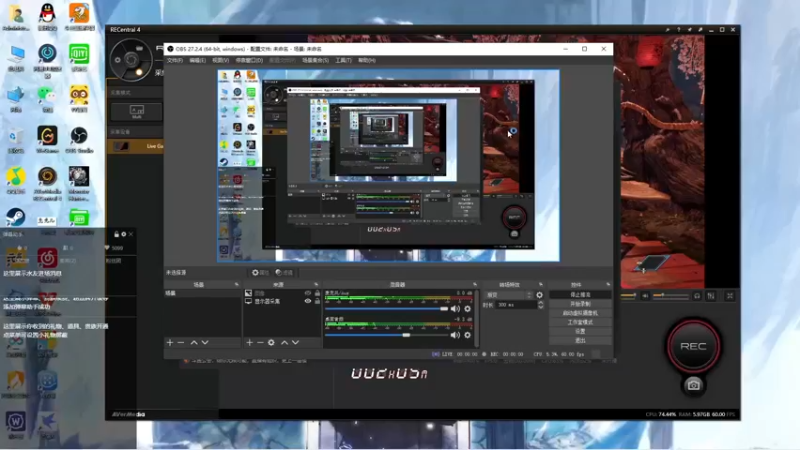The height and width of the screenshot is (450, 800).
Task: Remove the selected scene with the minus icon in Scenes dock
Action: (181, 342)
